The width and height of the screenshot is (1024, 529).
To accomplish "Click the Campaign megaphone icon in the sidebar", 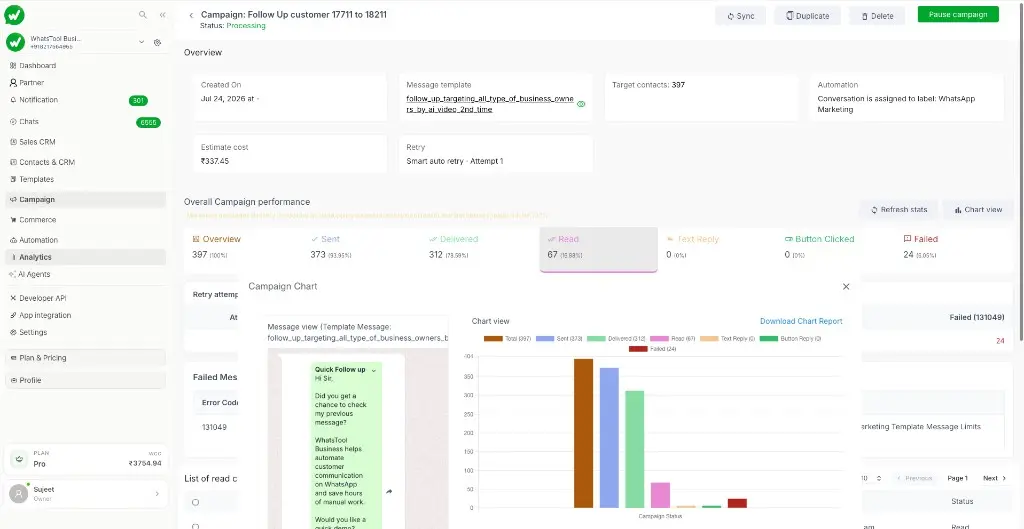I will pyautogui.click(x=13, y=199).
